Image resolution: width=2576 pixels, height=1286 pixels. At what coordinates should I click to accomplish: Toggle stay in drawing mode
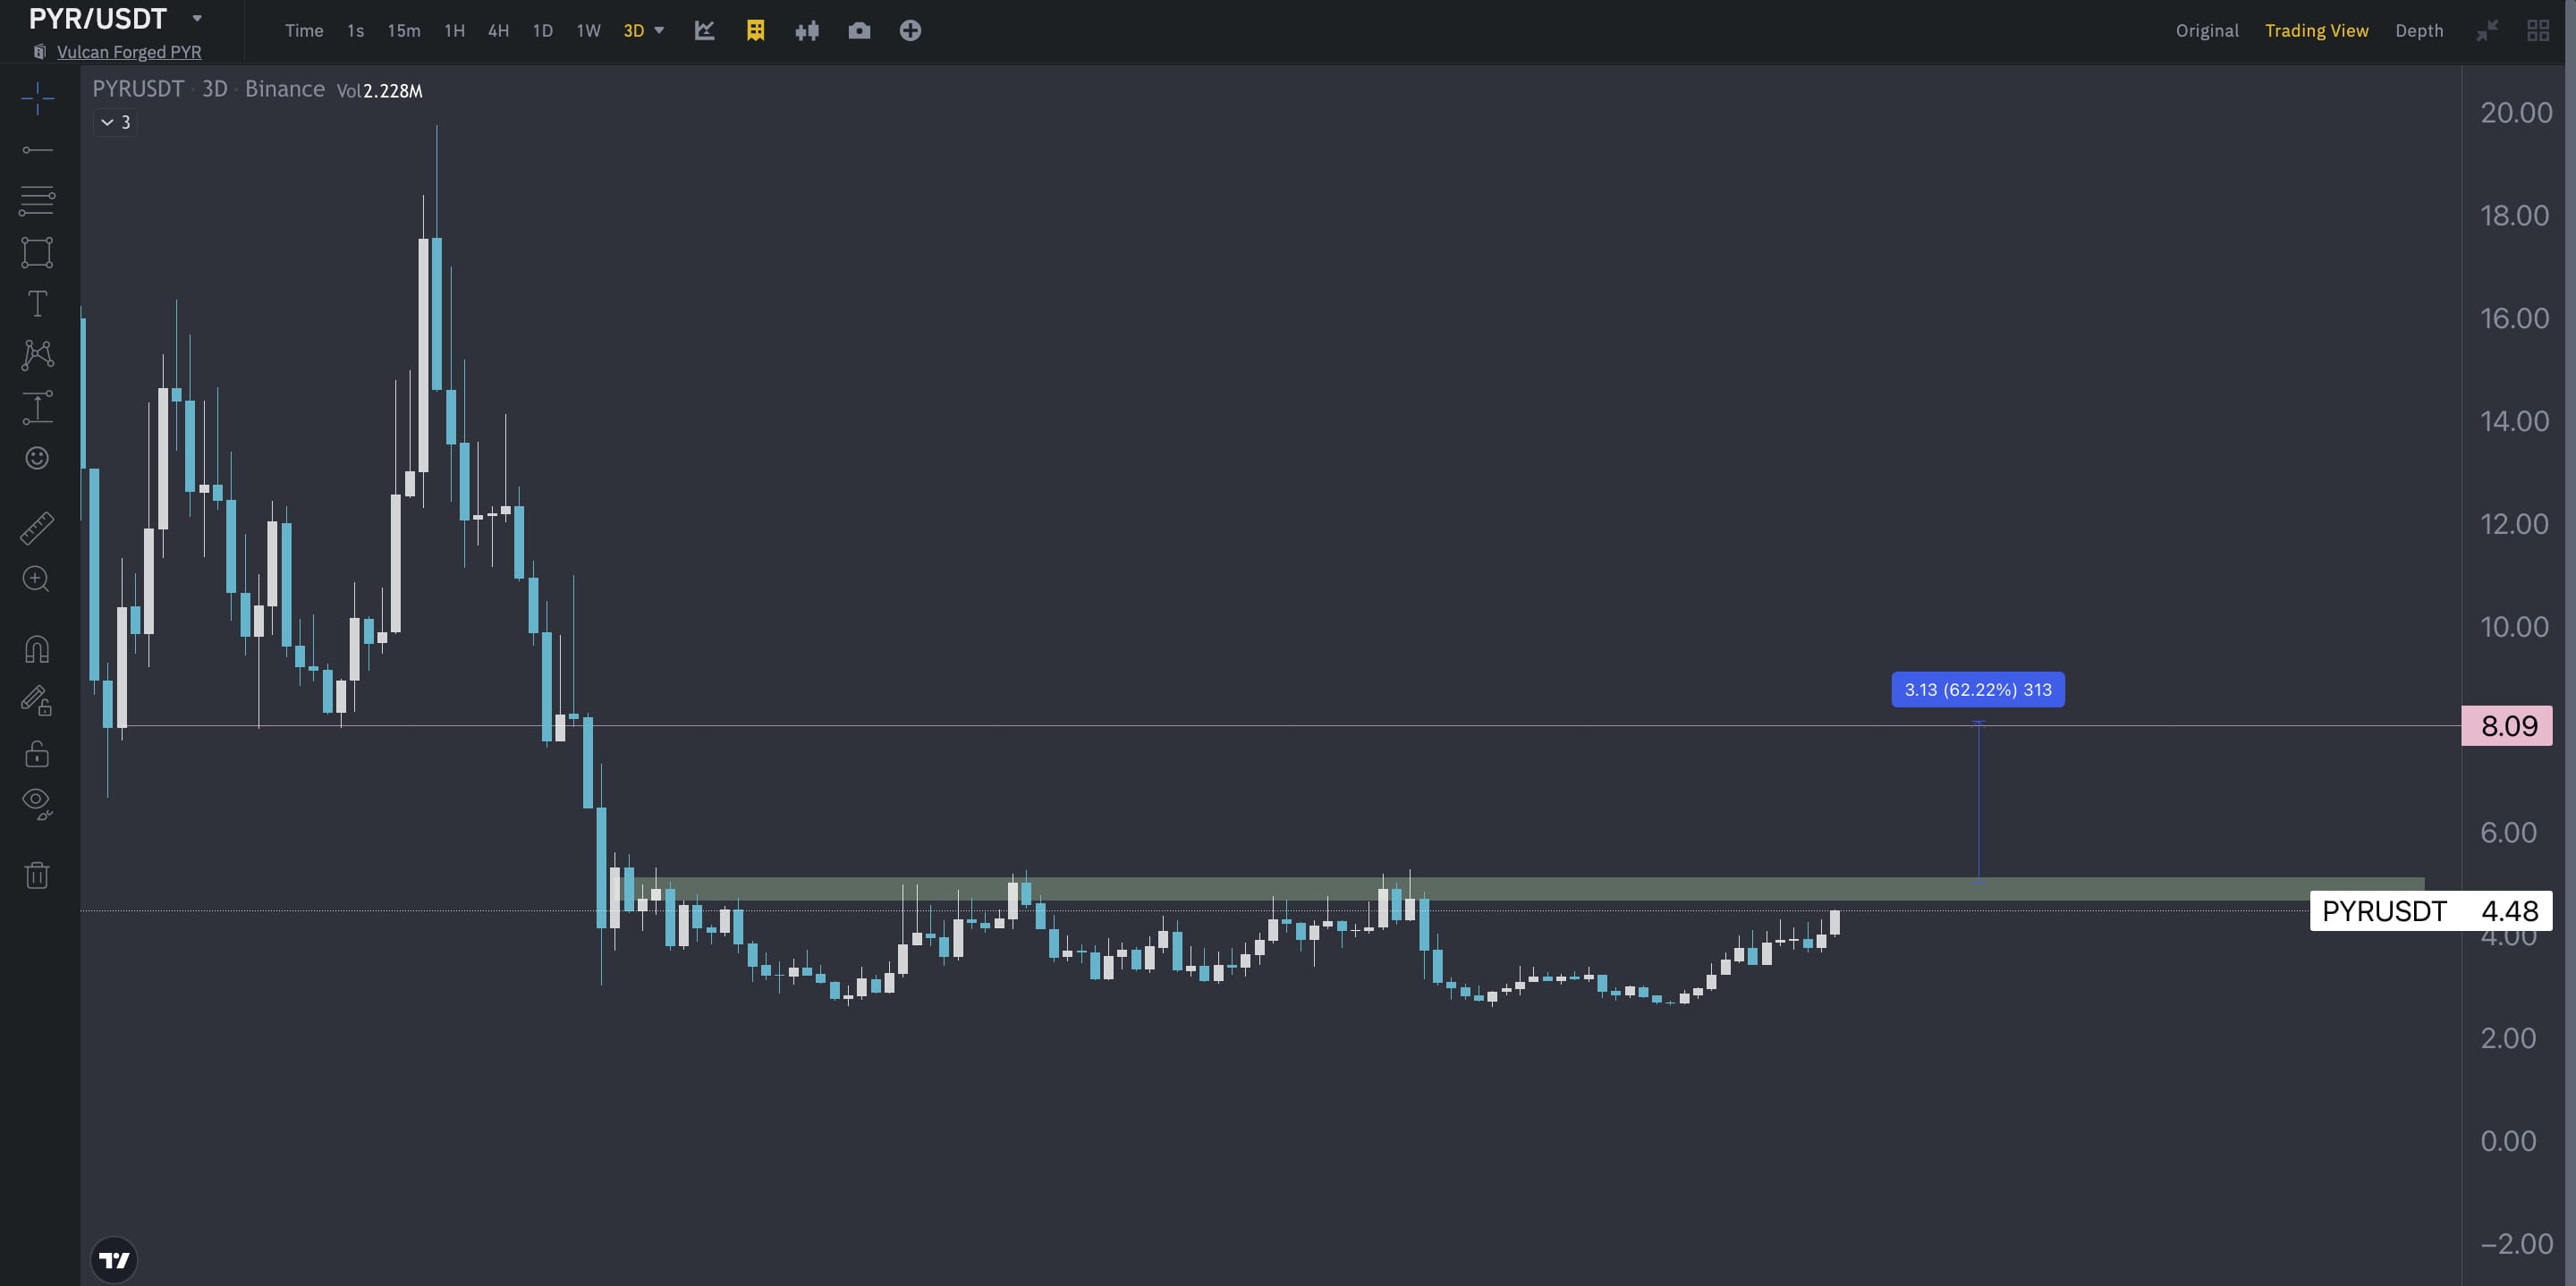[37, 701]
